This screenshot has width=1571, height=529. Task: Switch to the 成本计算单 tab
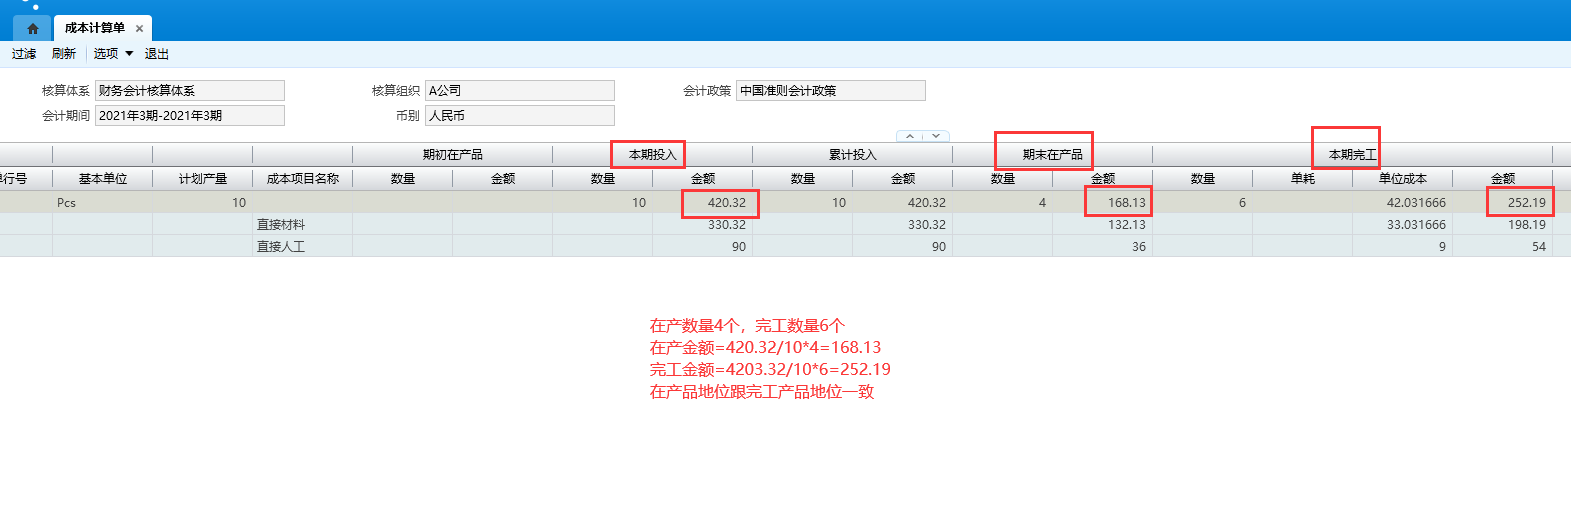click(94, 28)
